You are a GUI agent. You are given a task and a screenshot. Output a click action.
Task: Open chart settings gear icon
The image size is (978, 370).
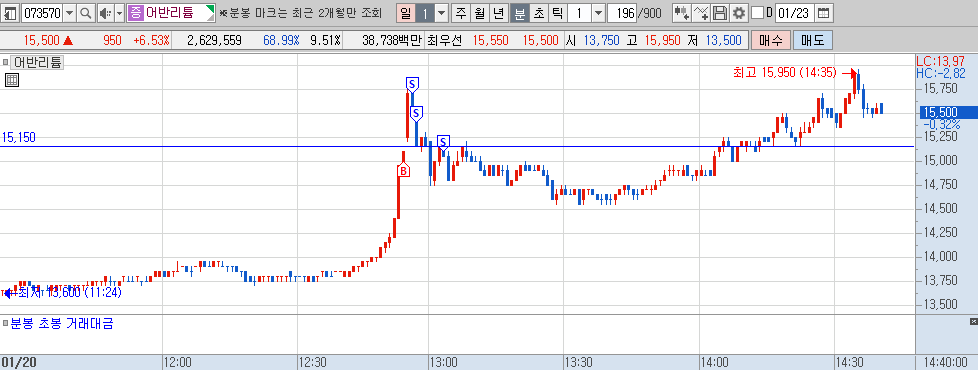point(738,12)
